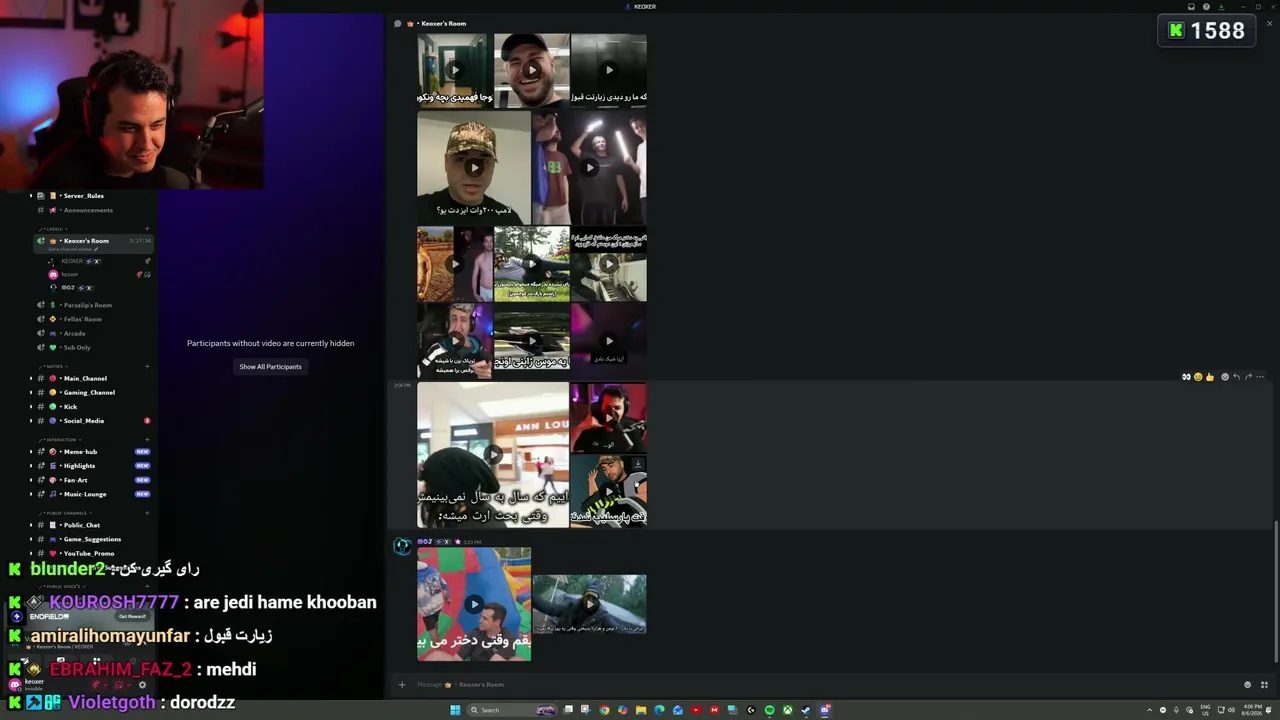Open more options on hovered message
Image resolution: width=1280 pixels, height=720 pixels.
pos(1260,377)
